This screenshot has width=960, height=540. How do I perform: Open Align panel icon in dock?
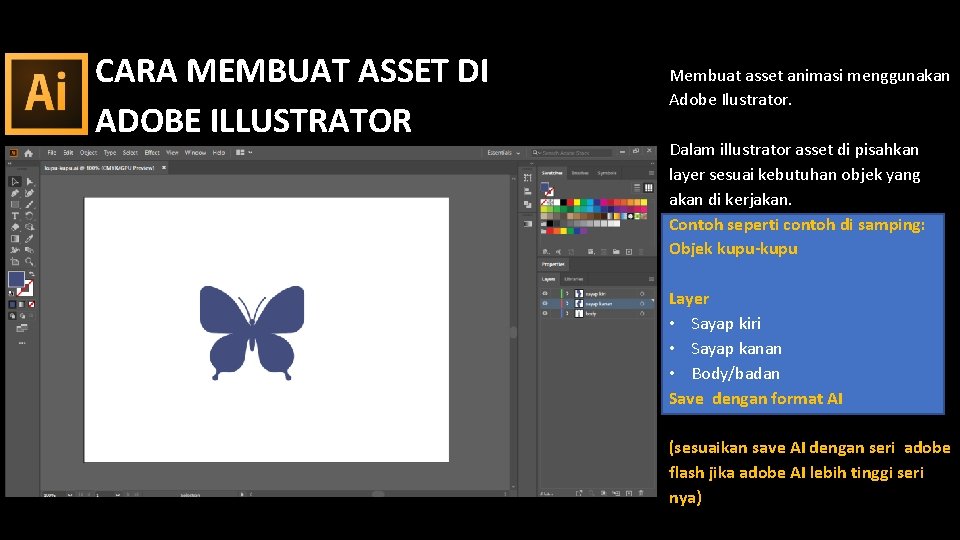coord(528,192)
